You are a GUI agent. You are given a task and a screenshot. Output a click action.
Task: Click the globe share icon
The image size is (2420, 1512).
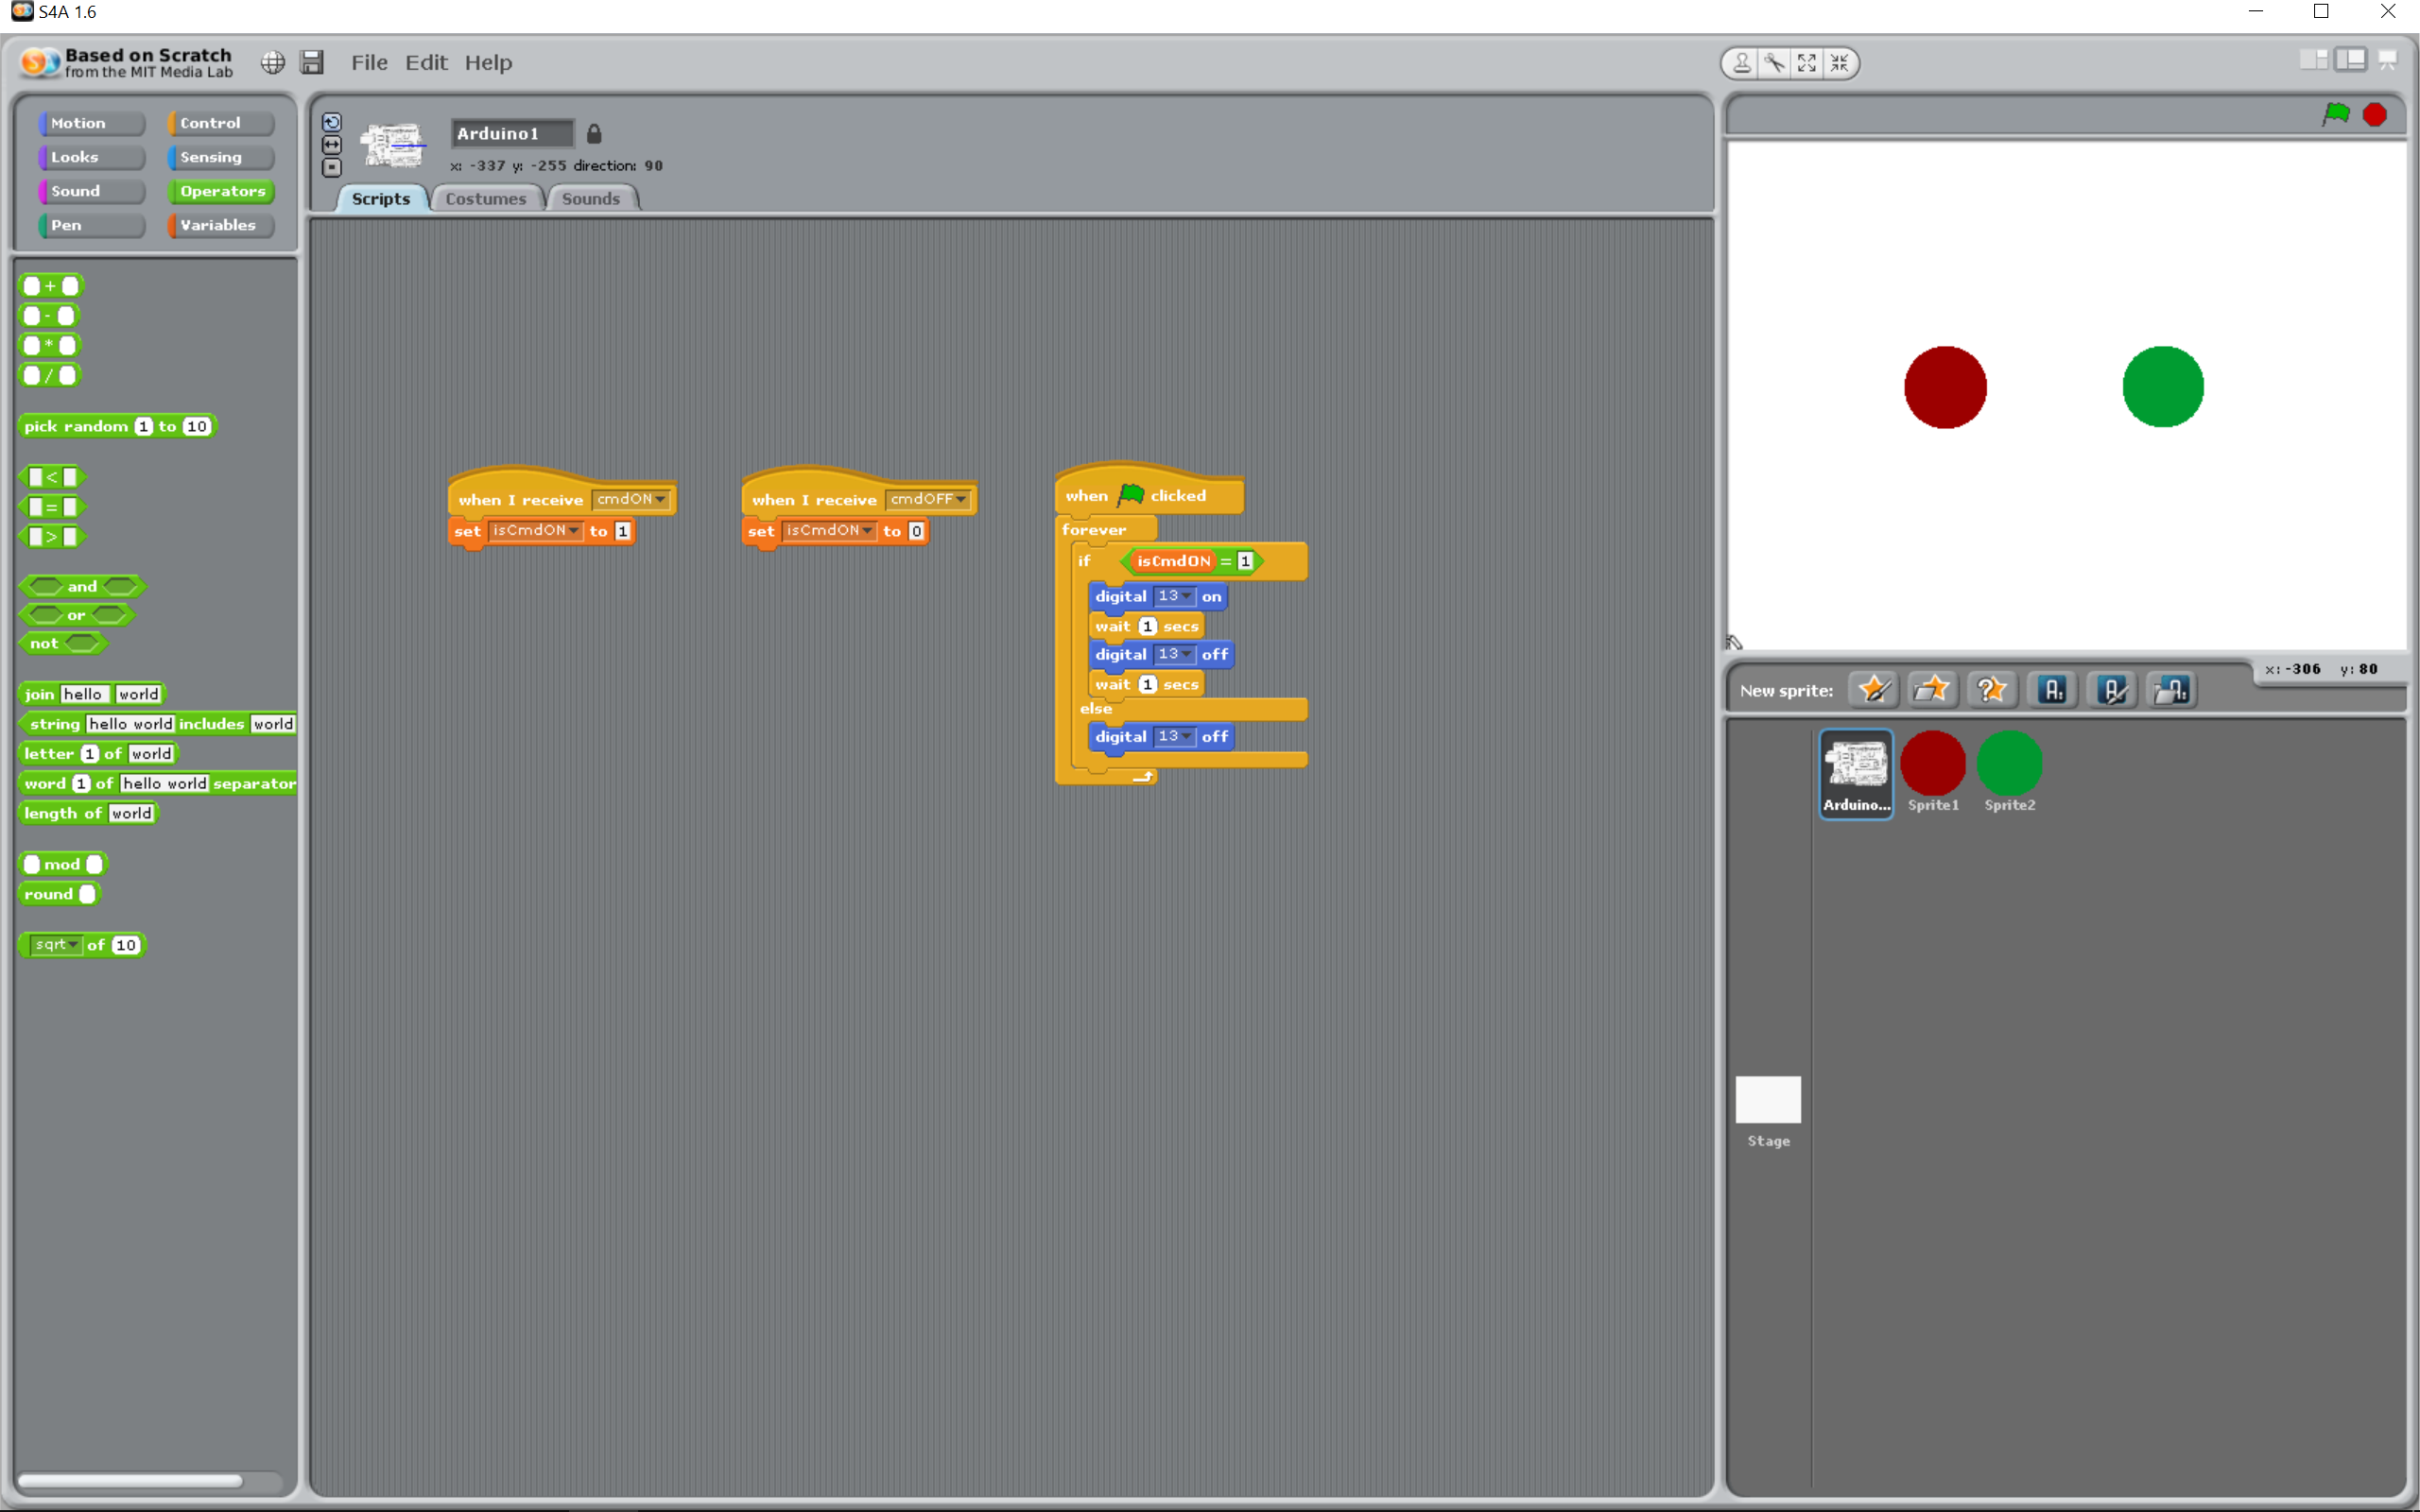272,62
